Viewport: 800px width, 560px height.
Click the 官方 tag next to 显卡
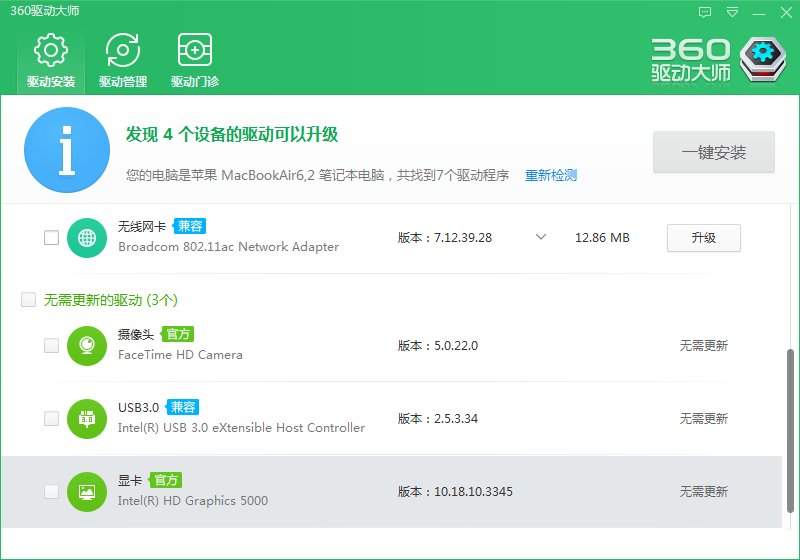pos(166,480)
